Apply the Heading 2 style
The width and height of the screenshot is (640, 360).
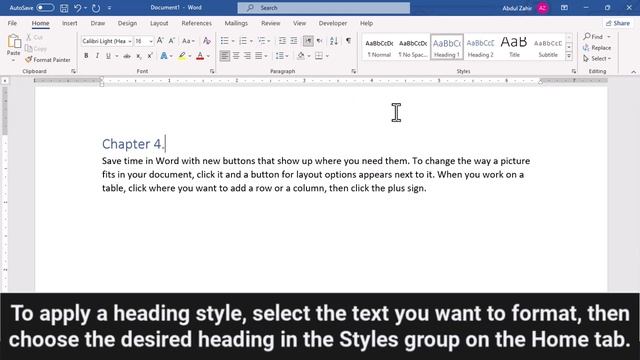[480, 47]
